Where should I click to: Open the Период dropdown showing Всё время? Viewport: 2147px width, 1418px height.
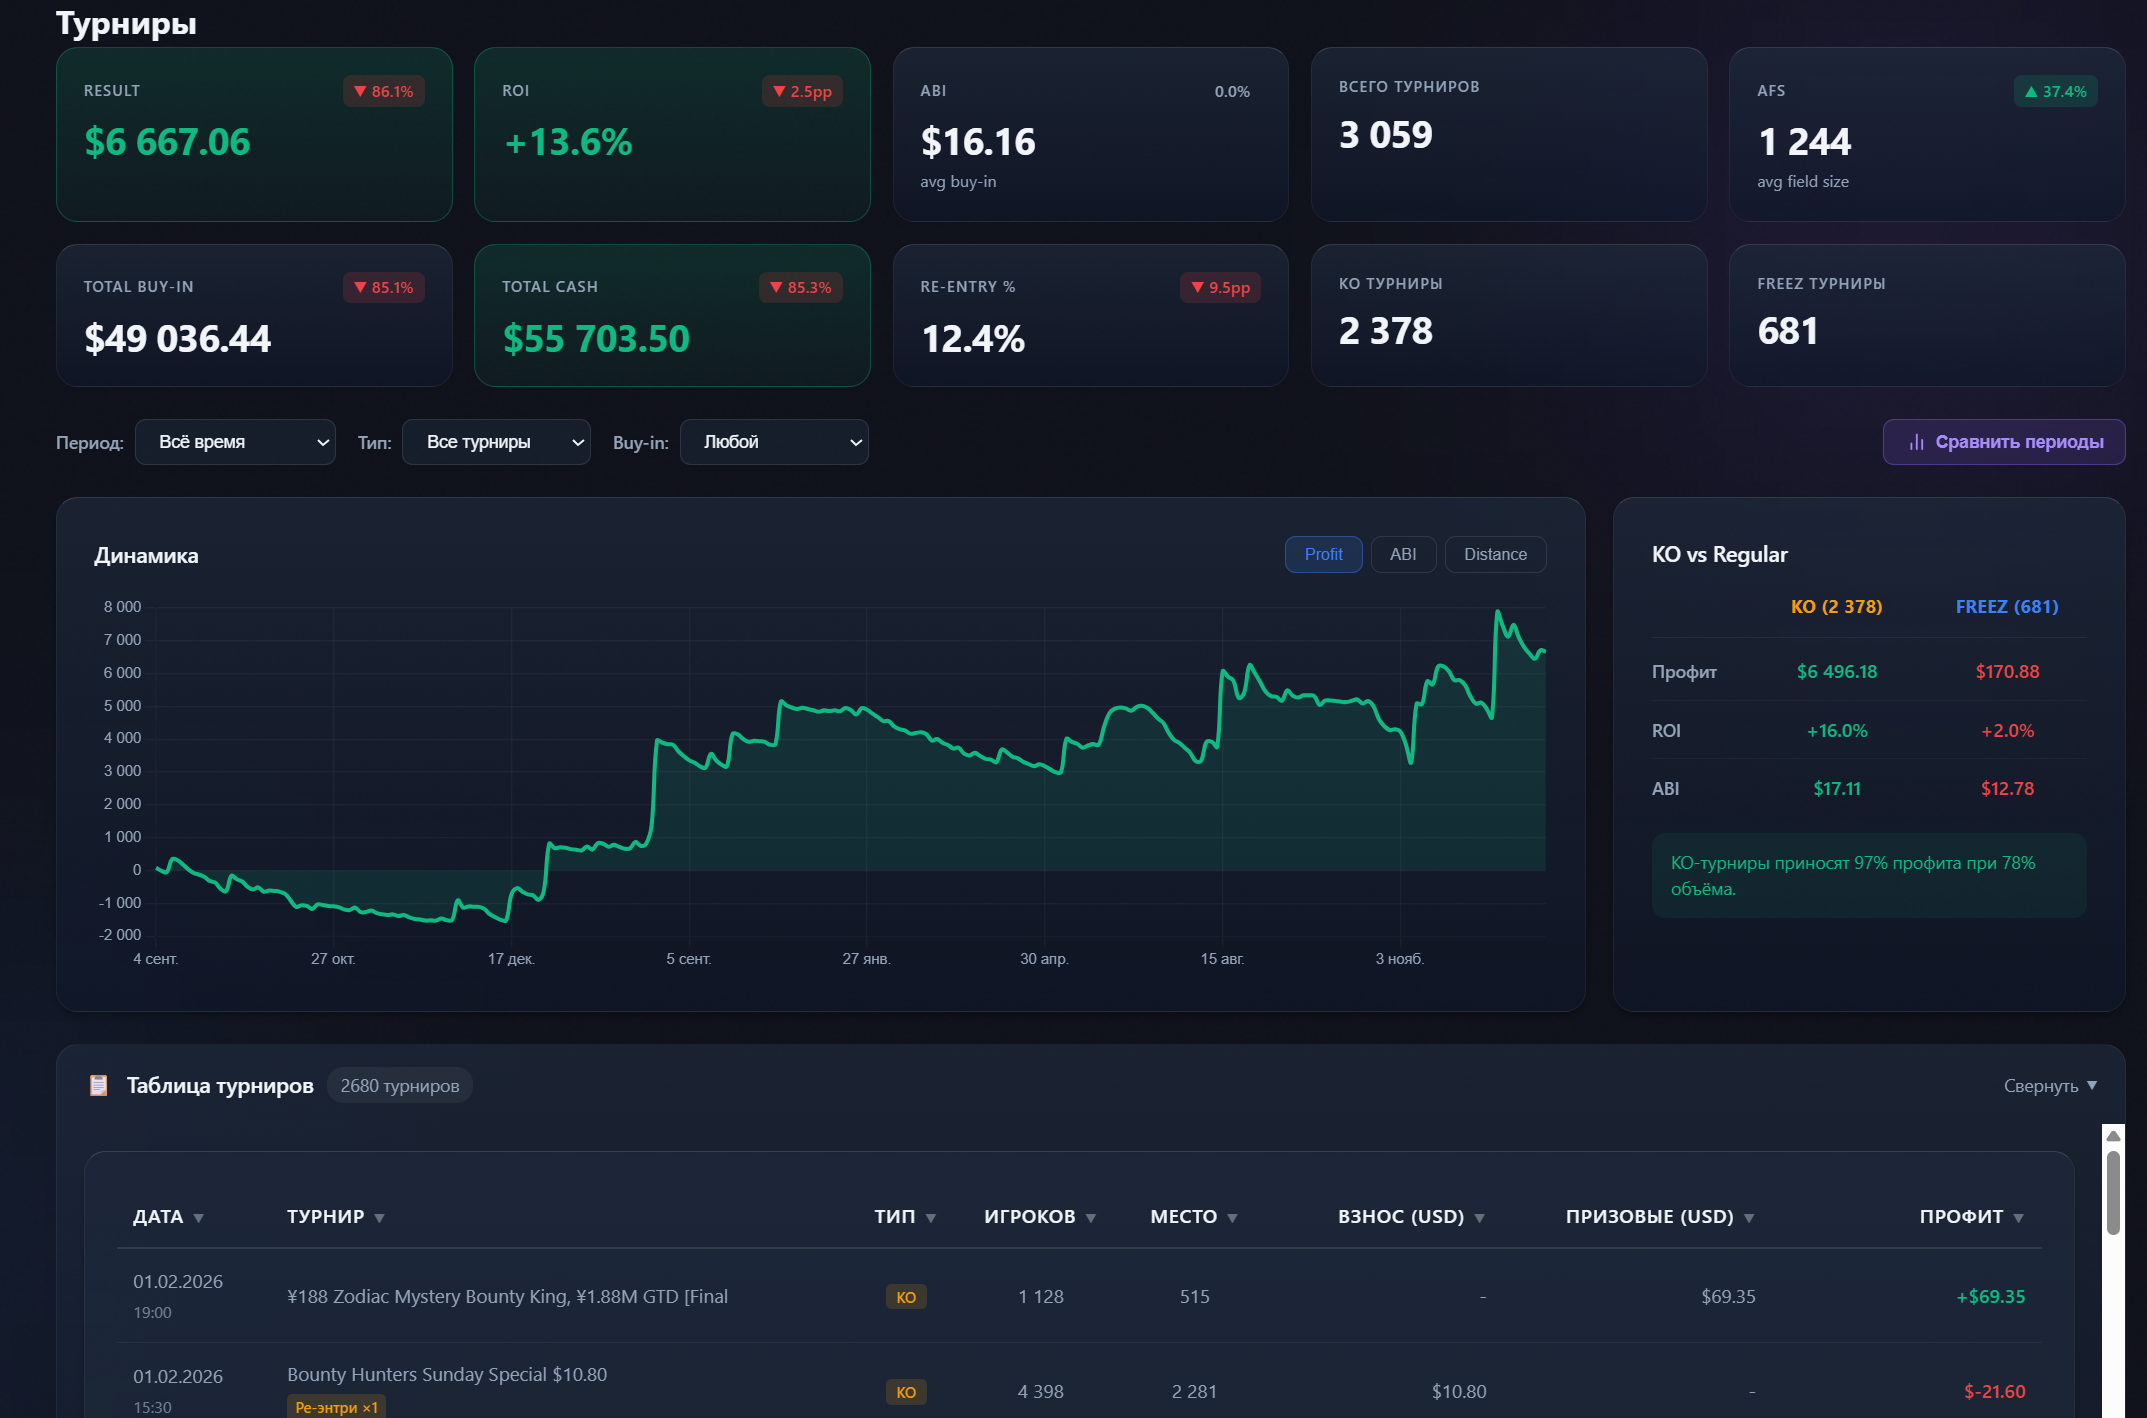tap(235, 441)
